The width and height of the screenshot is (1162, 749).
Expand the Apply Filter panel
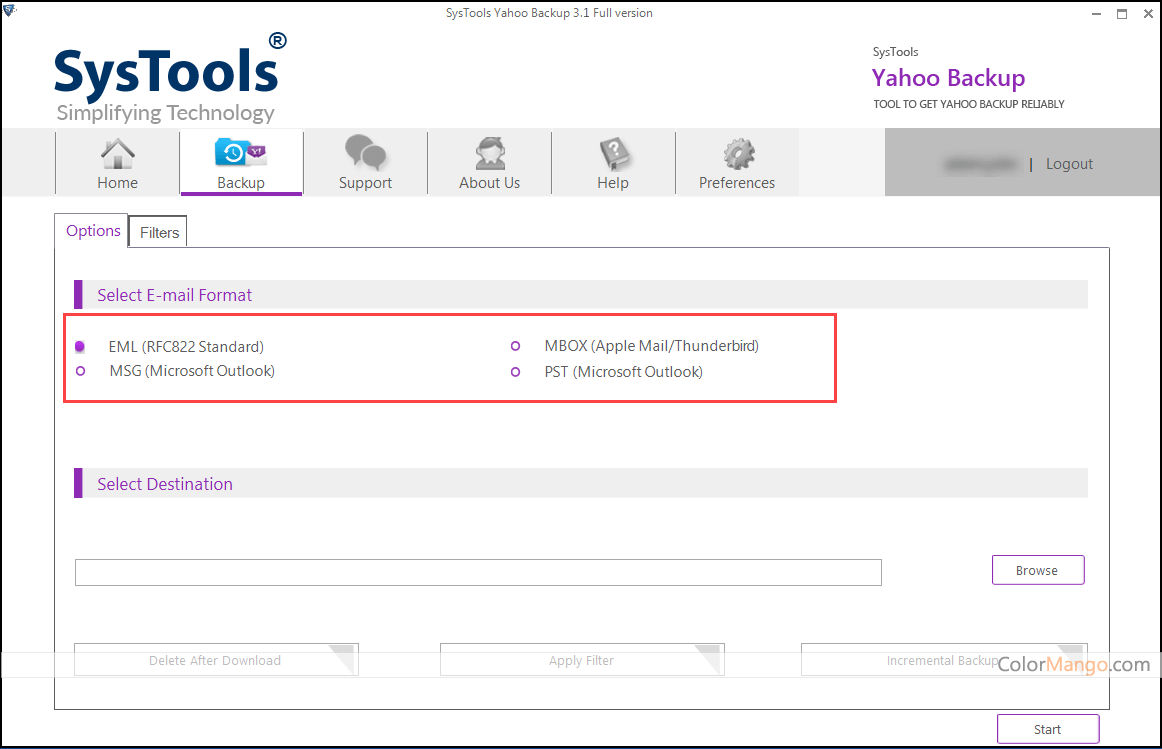pyautogui.click(x=581, y=660)
